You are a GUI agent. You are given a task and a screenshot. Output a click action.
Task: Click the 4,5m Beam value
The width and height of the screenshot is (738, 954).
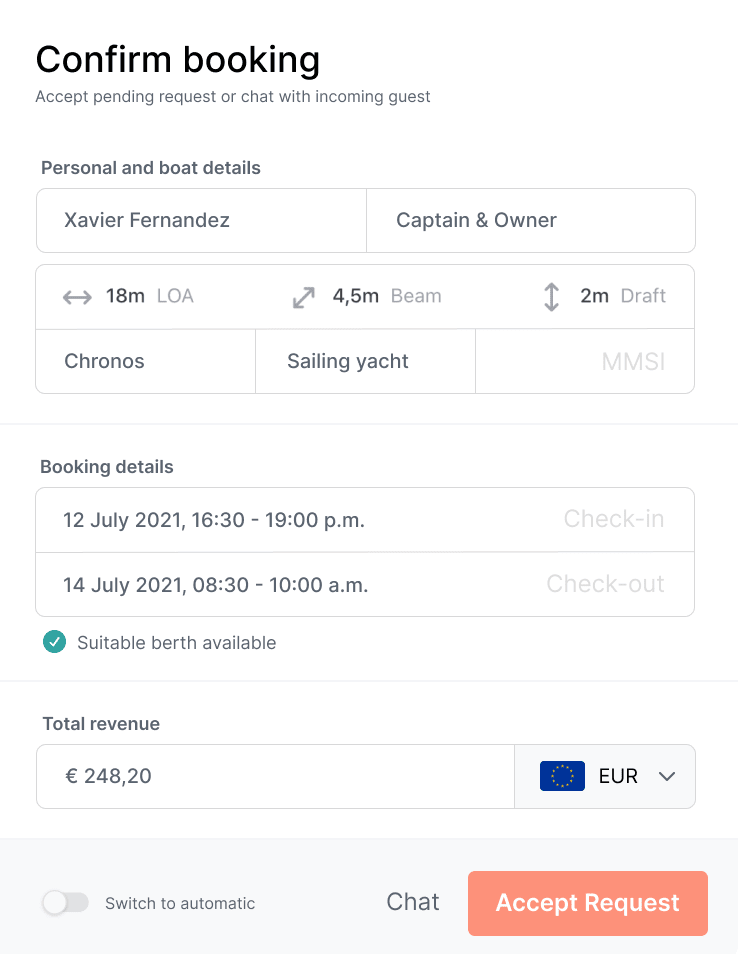pyautogui.click(x=356, y=296)
